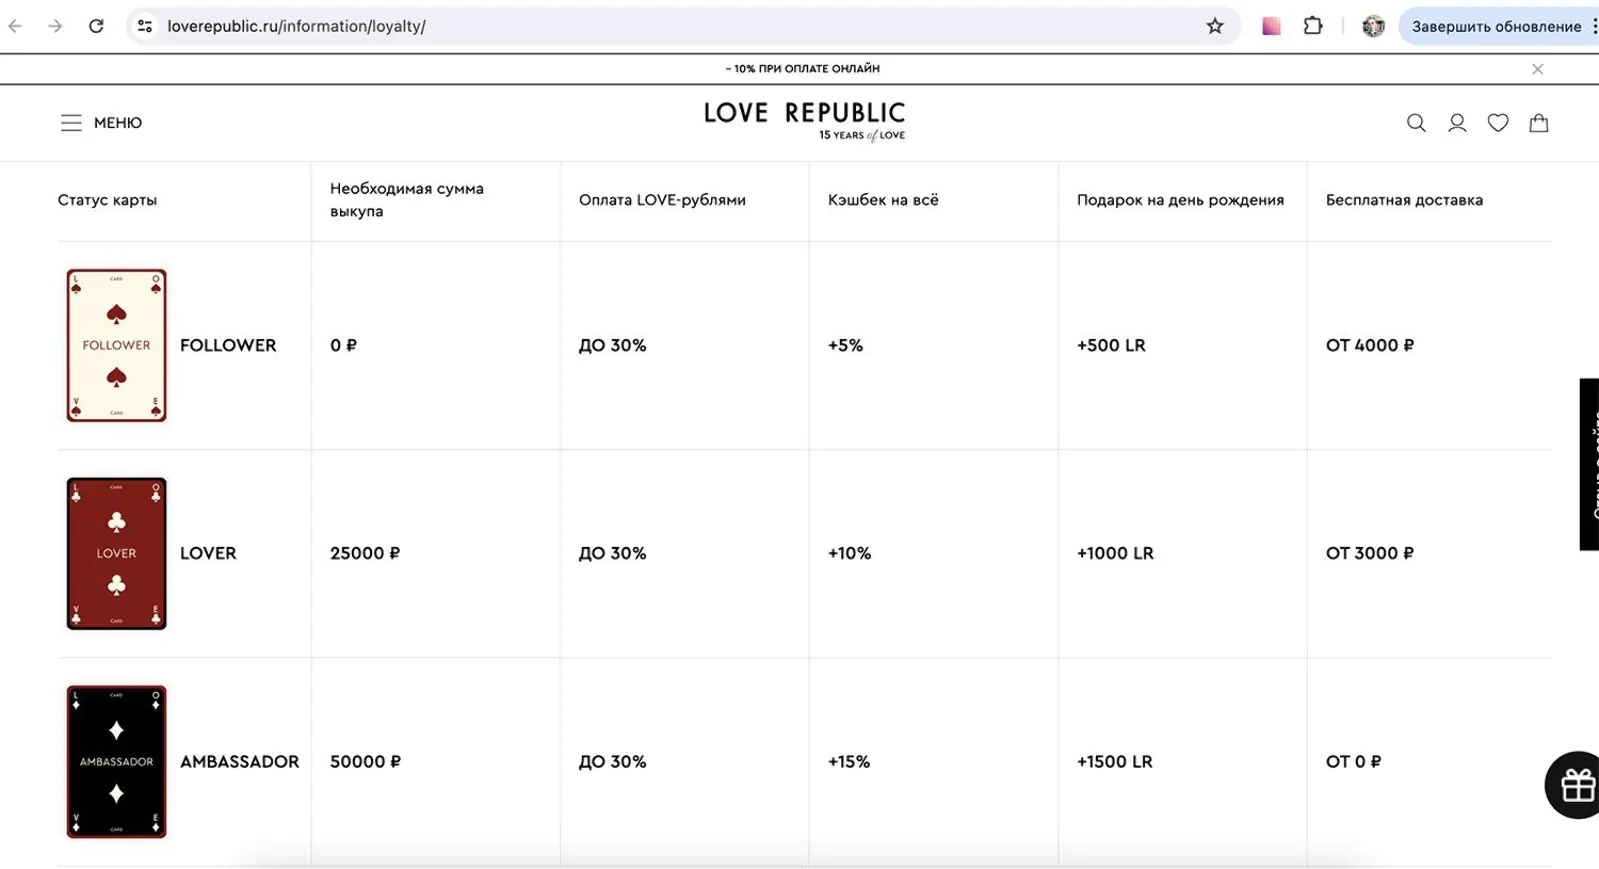Click the +500 LR birthday gift
This screenshot has height=869, width=1599.
(1111, 345)
